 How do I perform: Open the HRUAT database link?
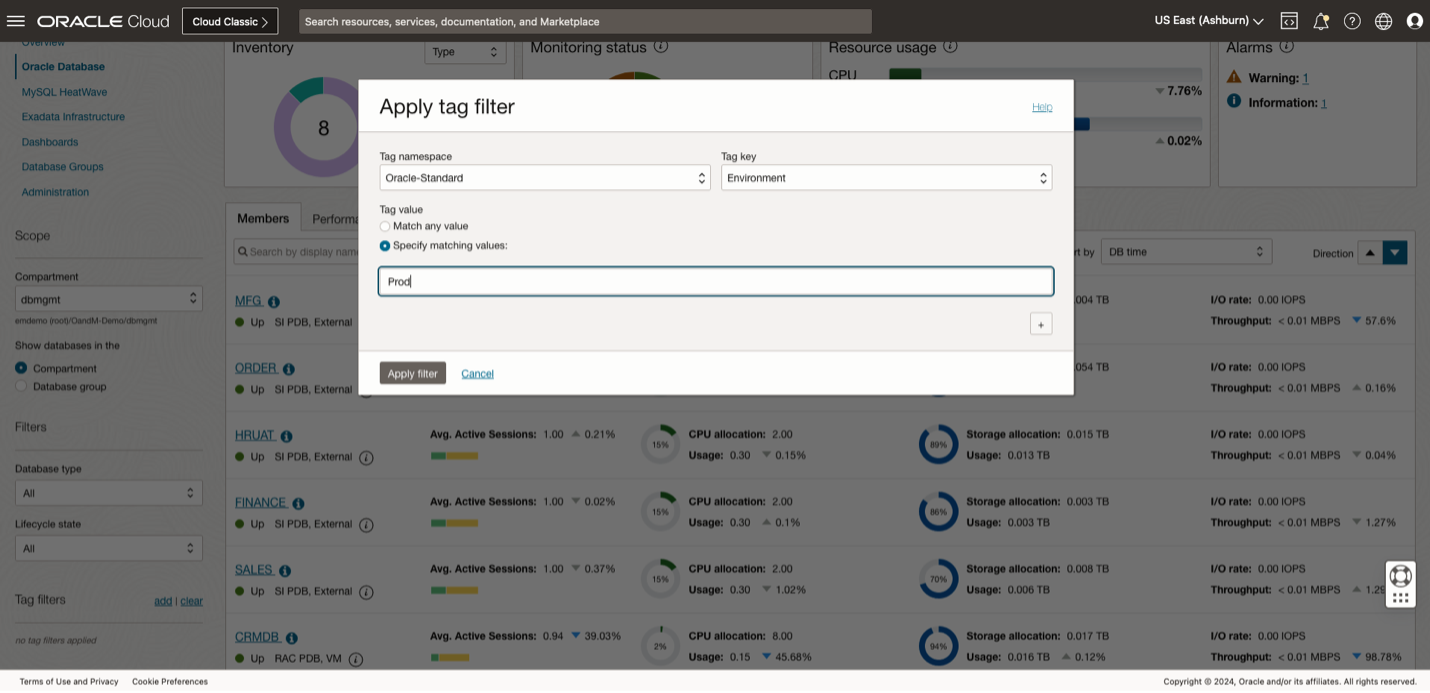pos(254,435)
